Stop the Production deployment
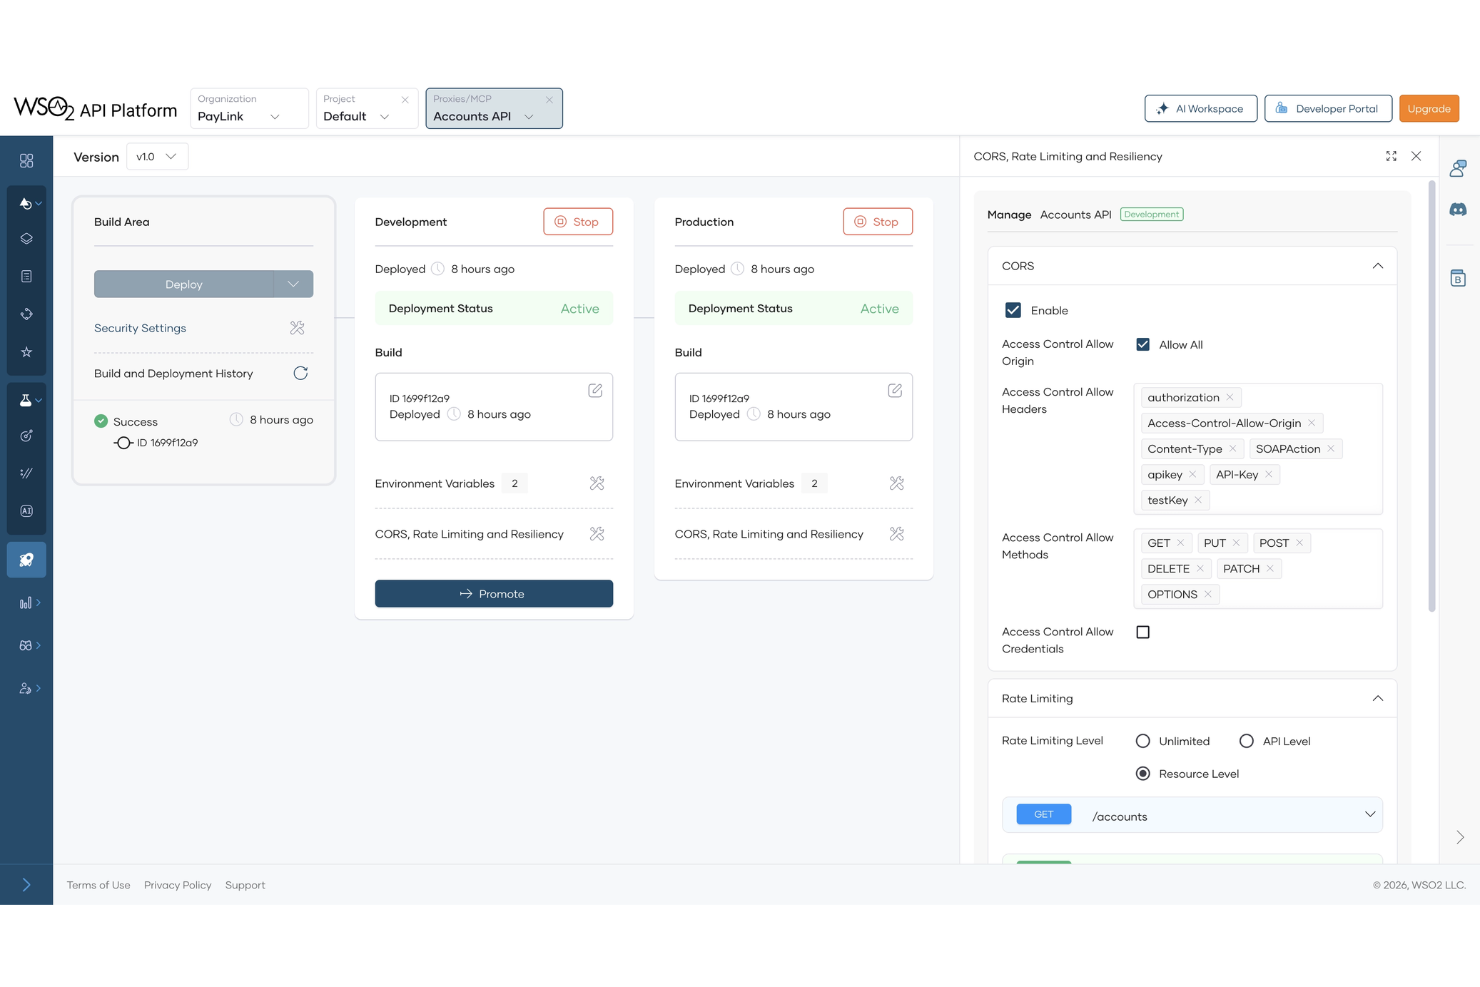This screenshot has width=1480, height=987. click(x=878, y=222)
